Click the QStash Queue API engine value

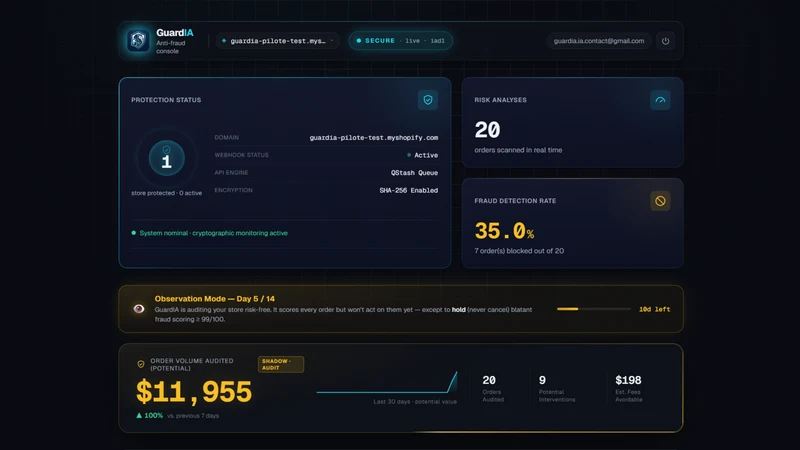point(414,173)
